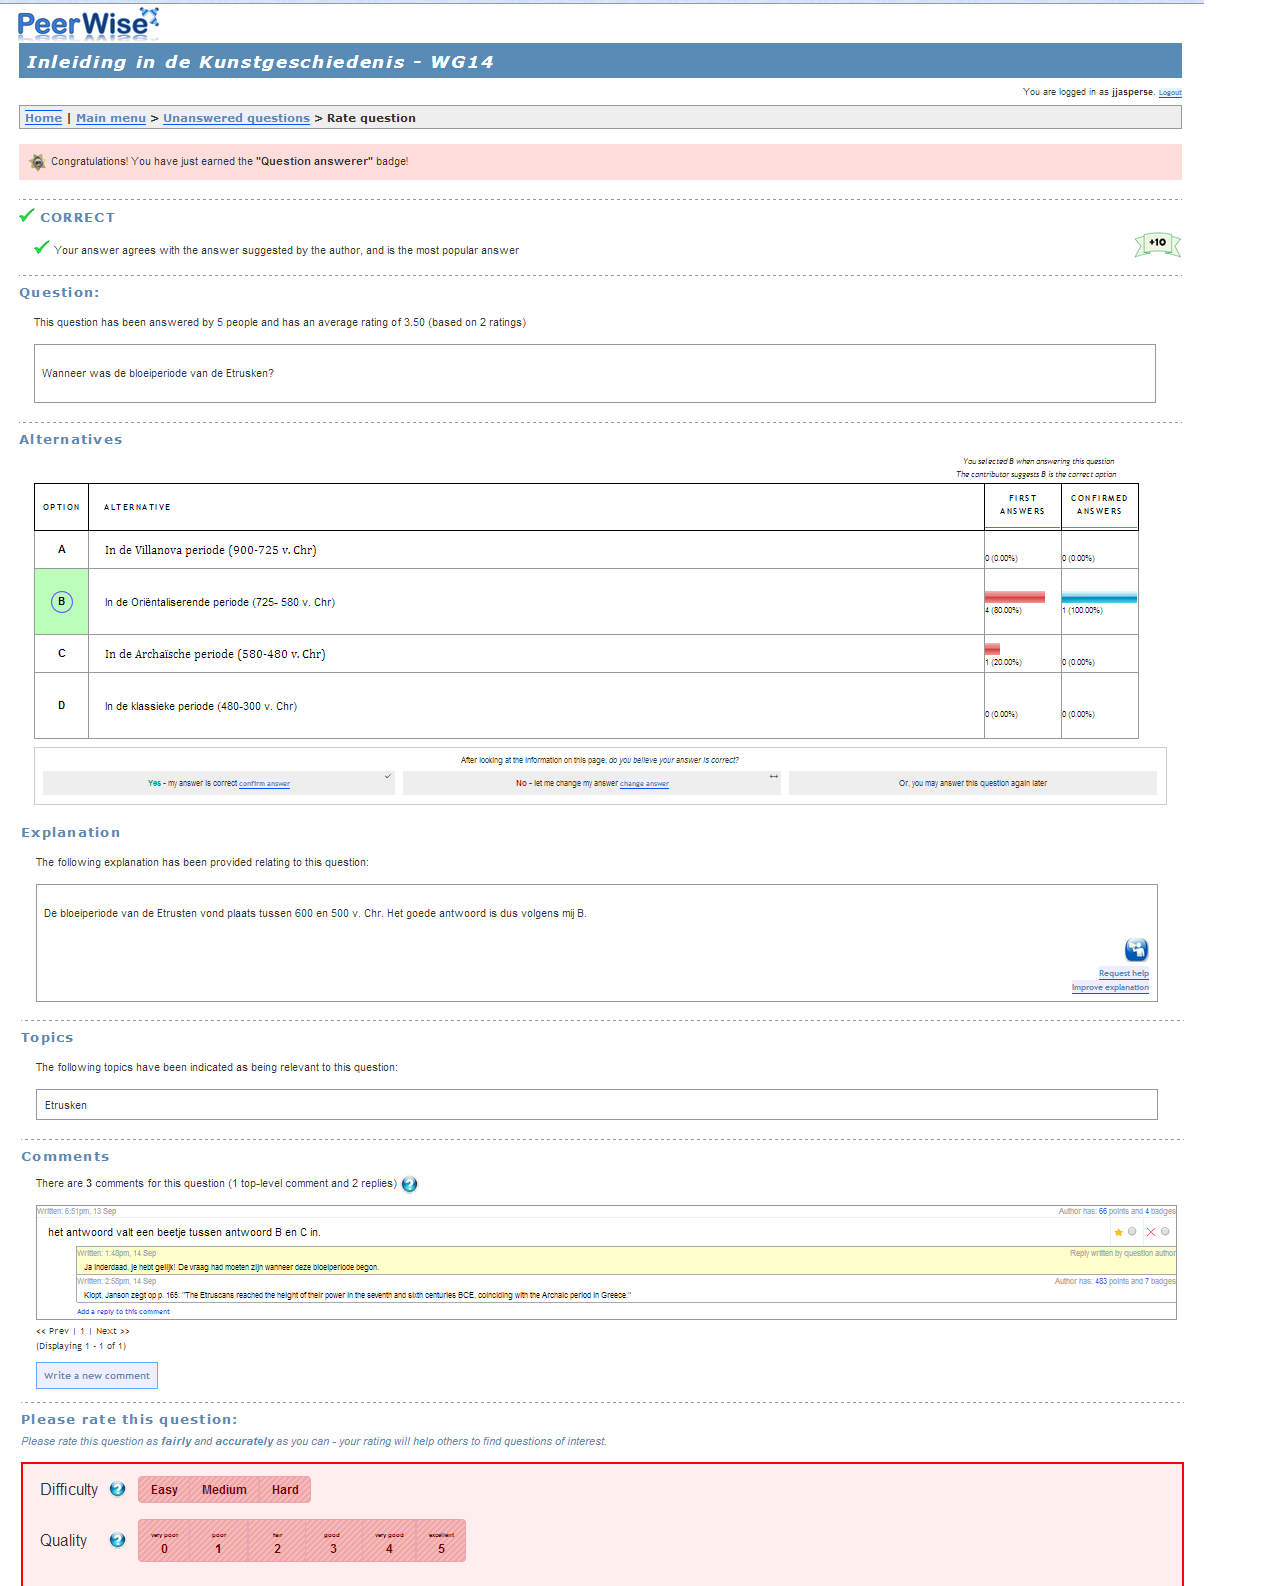The image size is (1280, 1586).
Task: Rate difficulty as Medium
Action: (224, 1490)
